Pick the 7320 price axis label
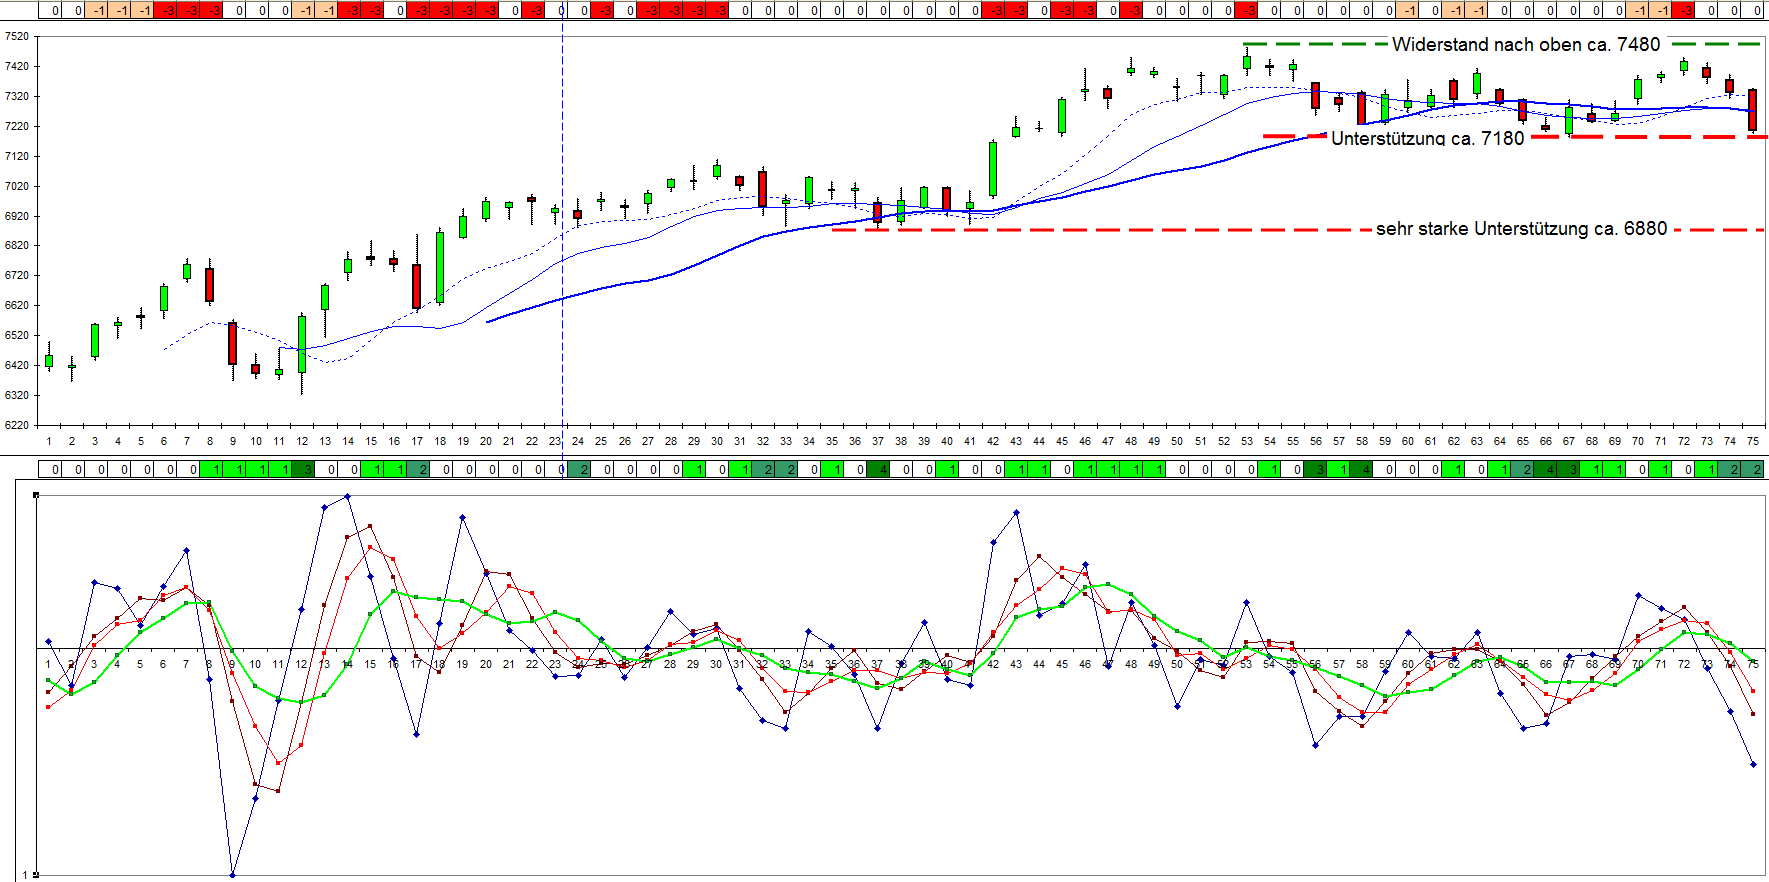This screenshot has height=882, width=1769. pos(17,96)
